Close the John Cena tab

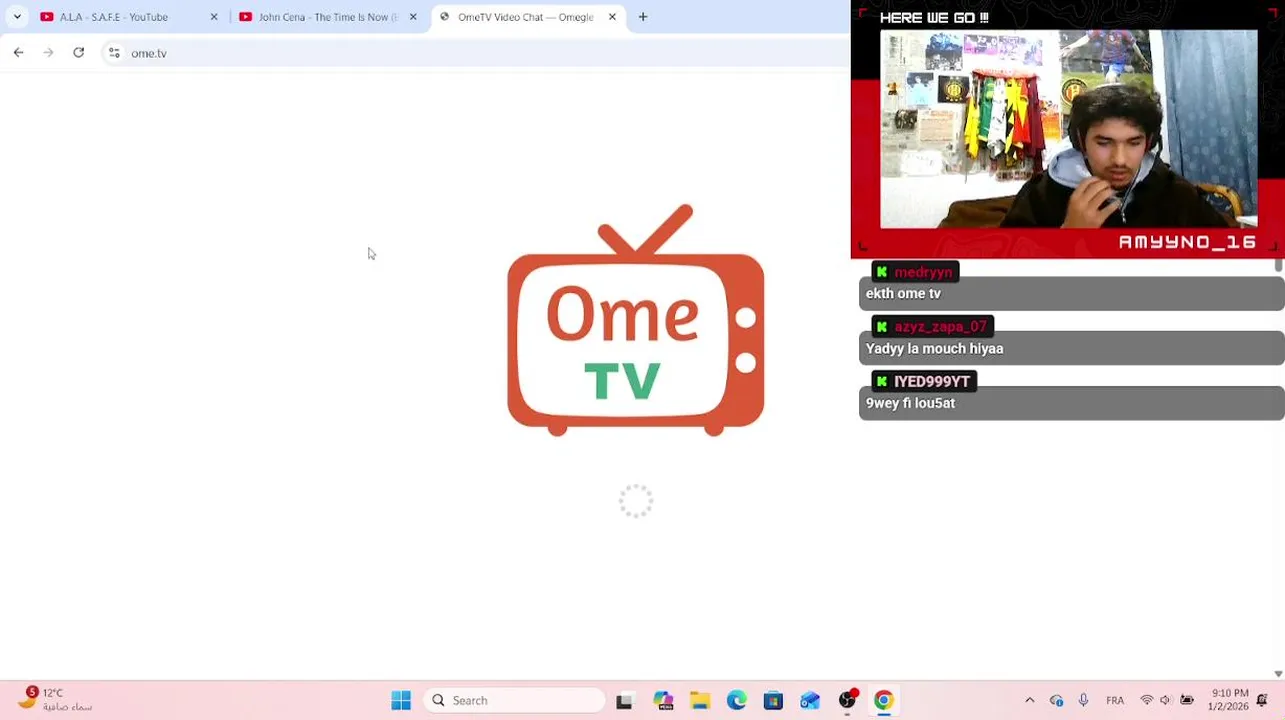click(x=413, y=17)
